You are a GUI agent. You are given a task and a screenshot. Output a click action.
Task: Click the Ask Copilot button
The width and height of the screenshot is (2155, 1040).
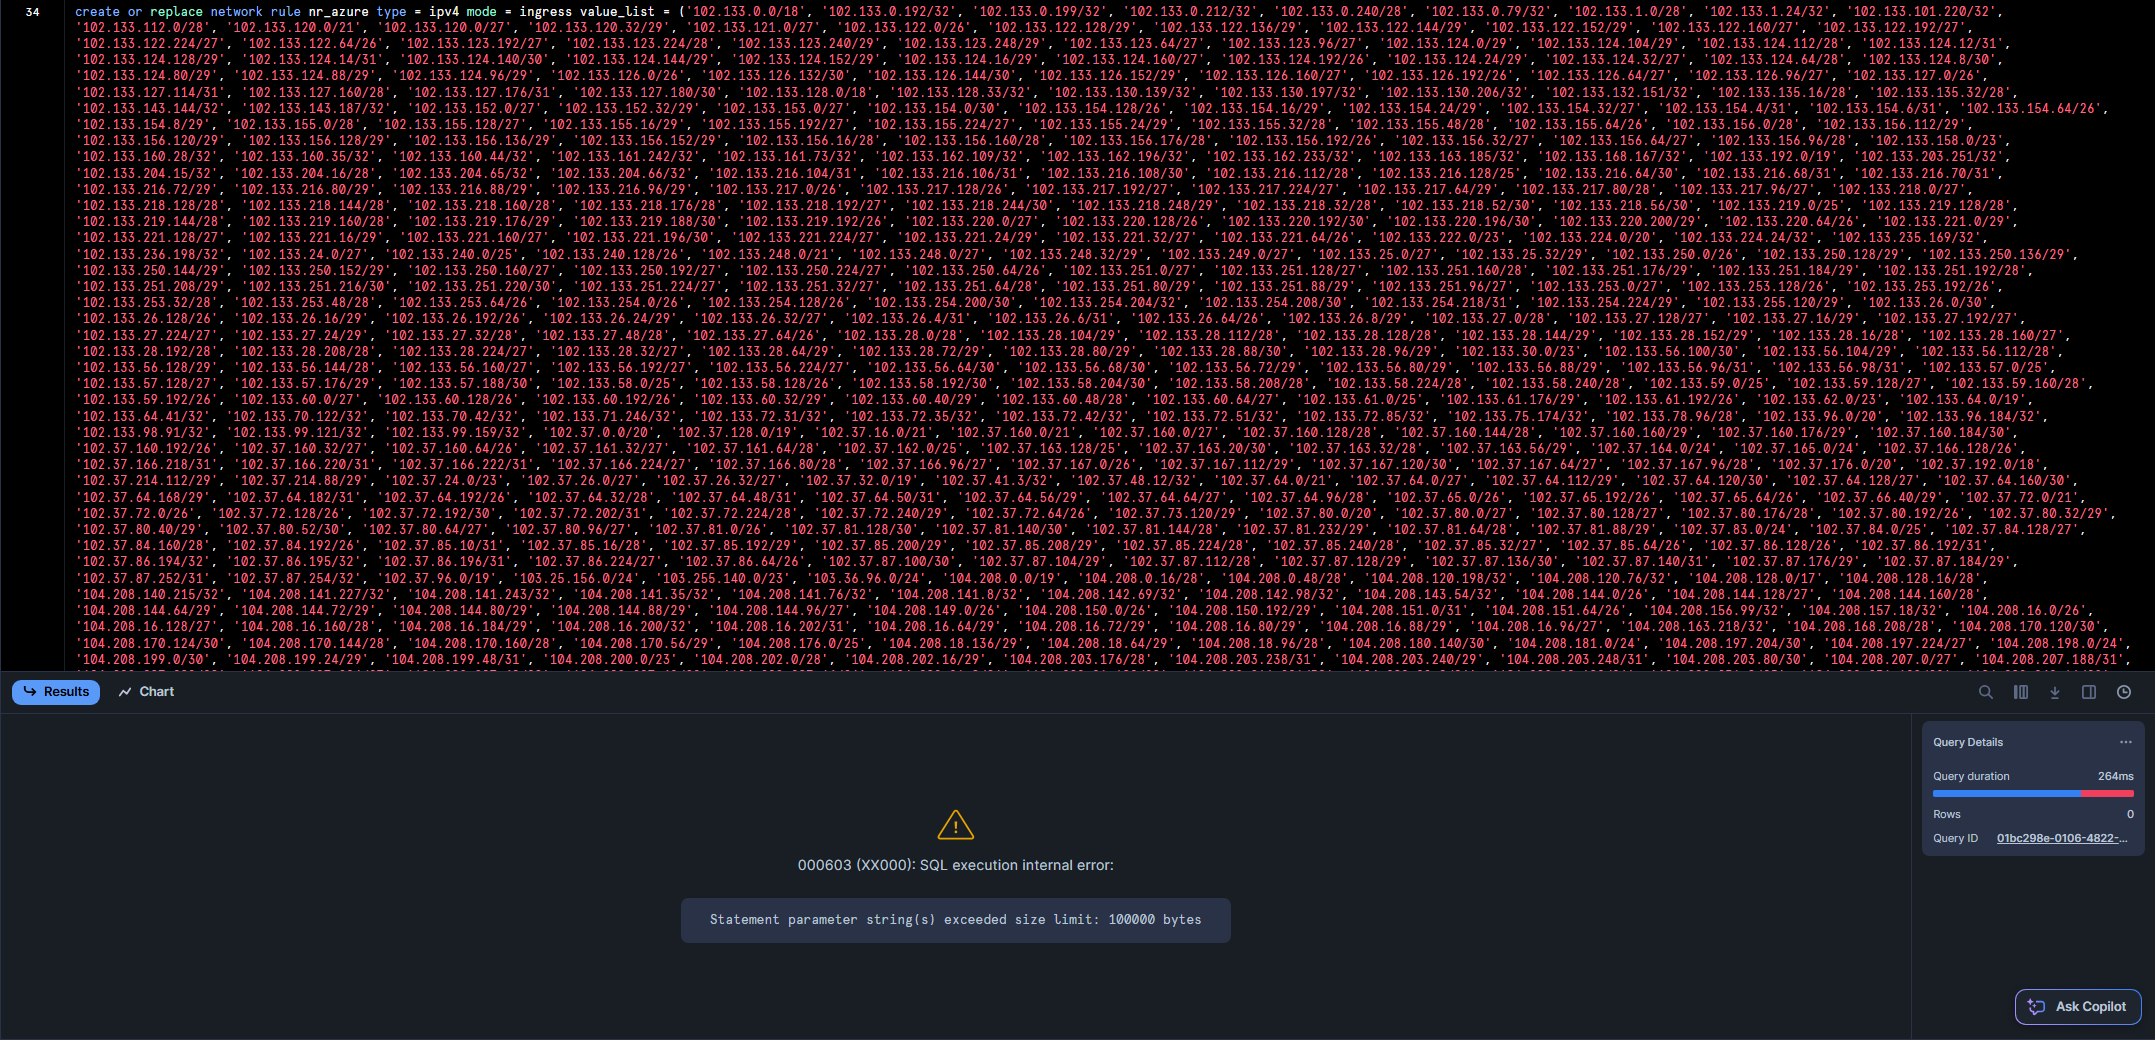click(x=2077, y=1007)
